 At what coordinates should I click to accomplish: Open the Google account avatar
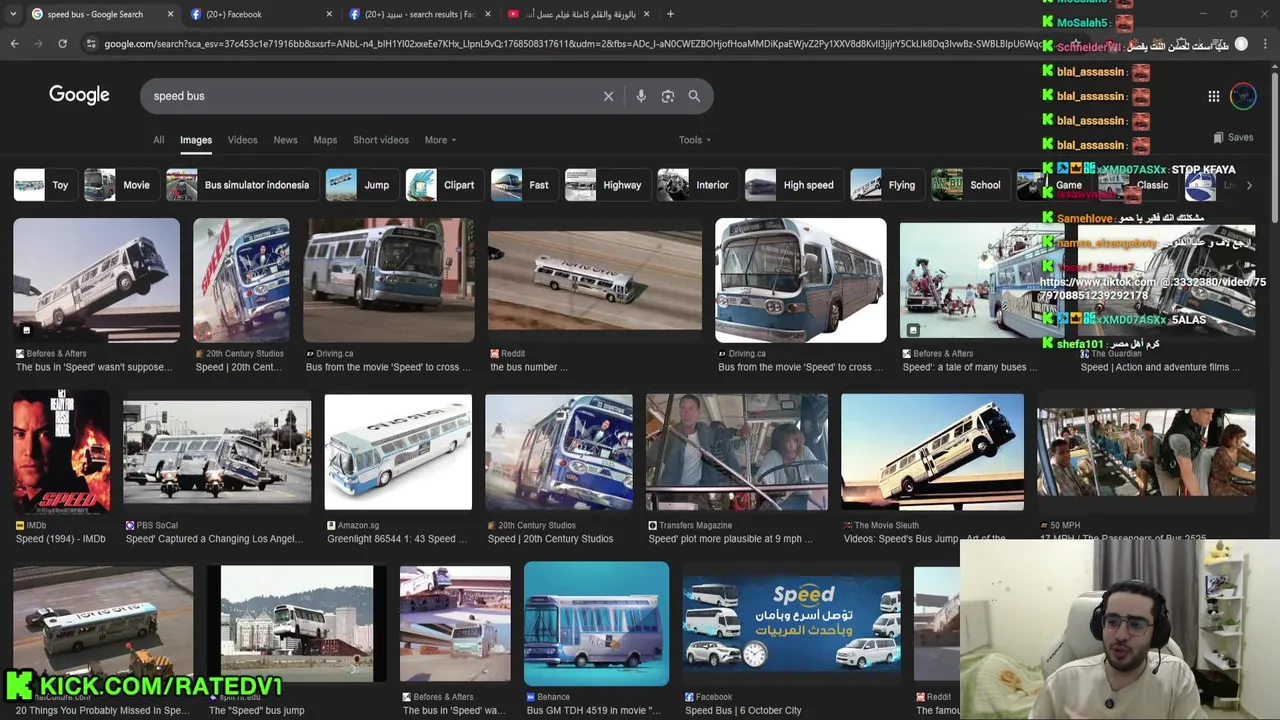tap(1243, 96)
